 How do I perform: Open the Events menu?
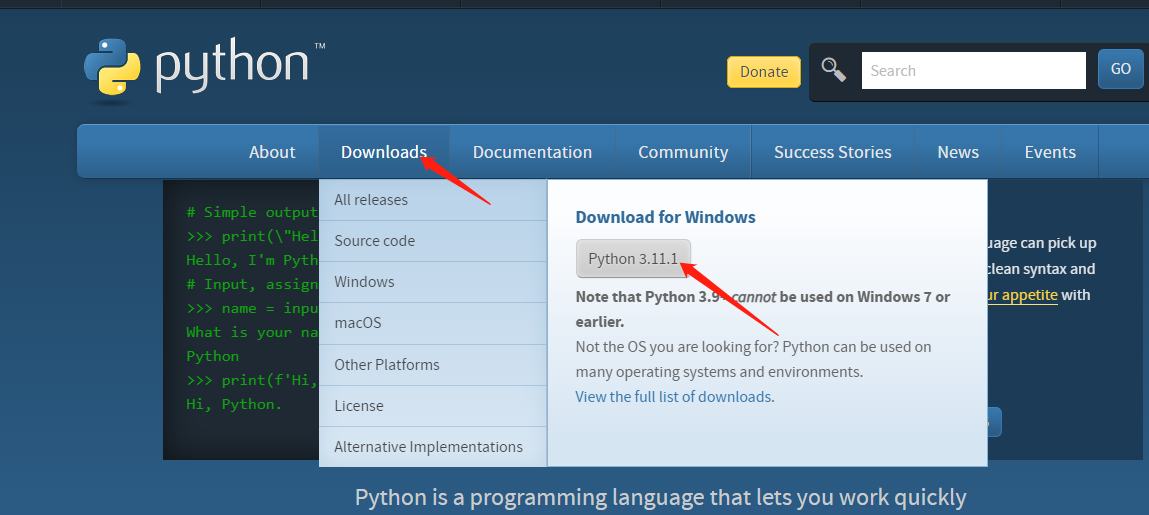1050,152
